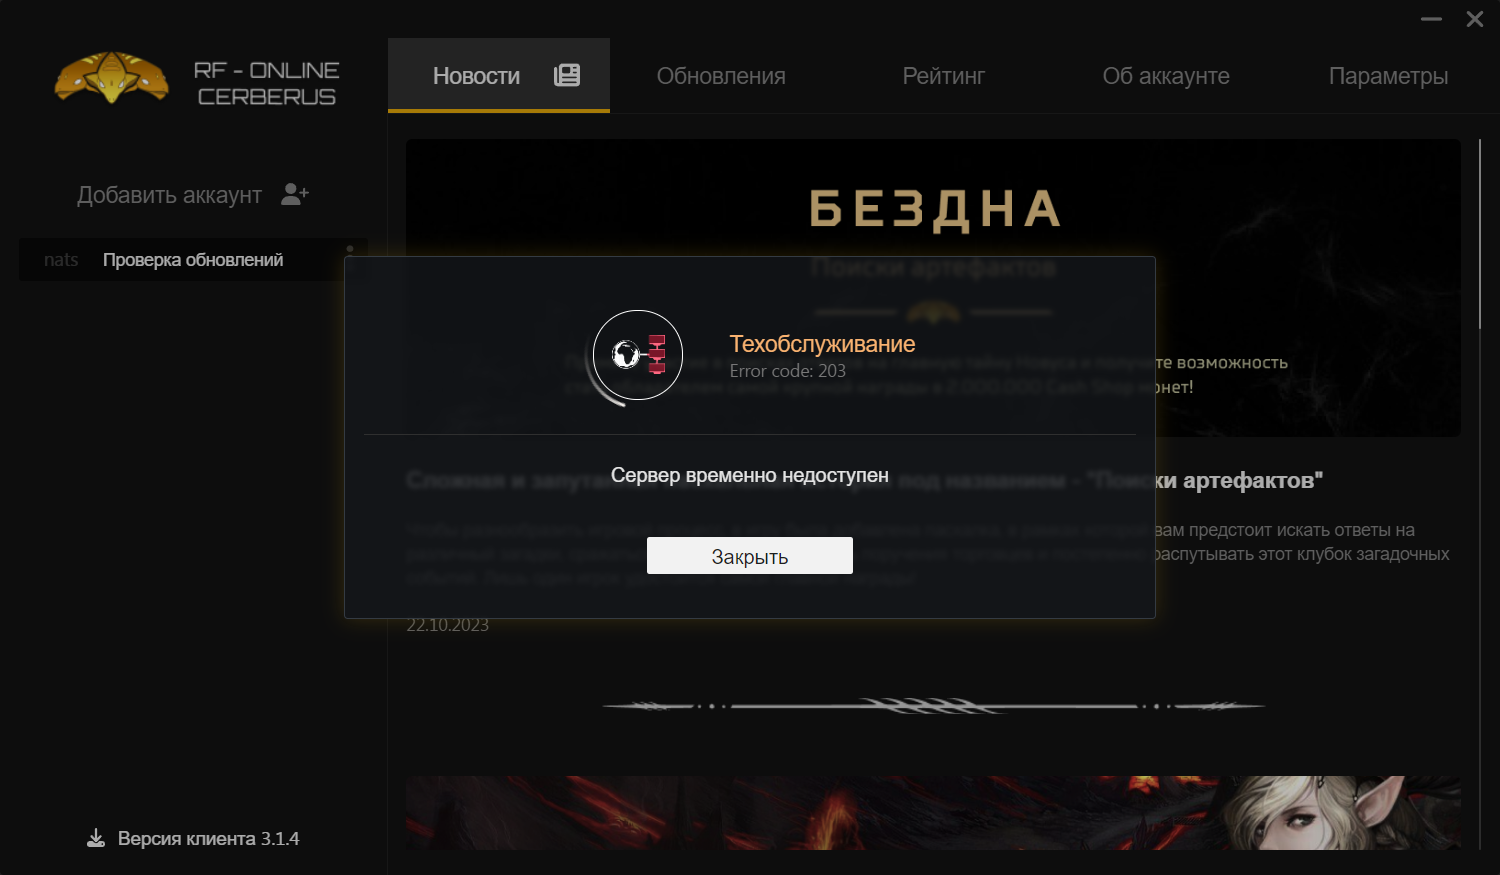
Task: Go to the Параметры tab
Action: coord(1388,76)
